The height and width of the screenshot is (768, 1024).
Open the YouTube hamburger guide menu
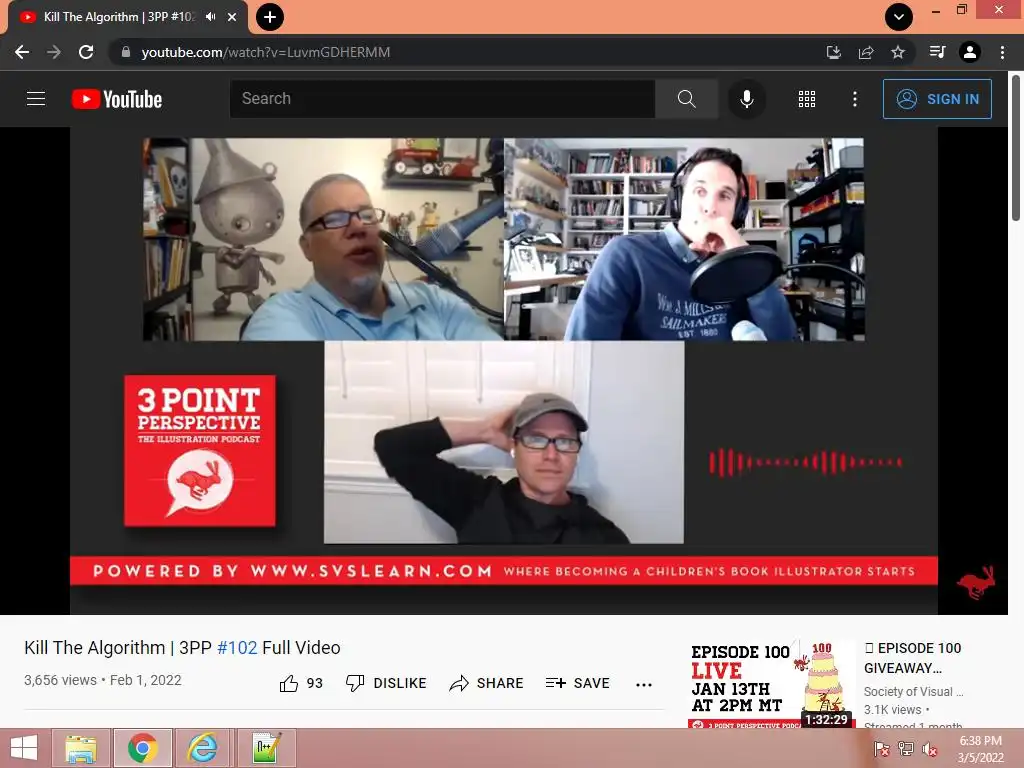[36, 99]
